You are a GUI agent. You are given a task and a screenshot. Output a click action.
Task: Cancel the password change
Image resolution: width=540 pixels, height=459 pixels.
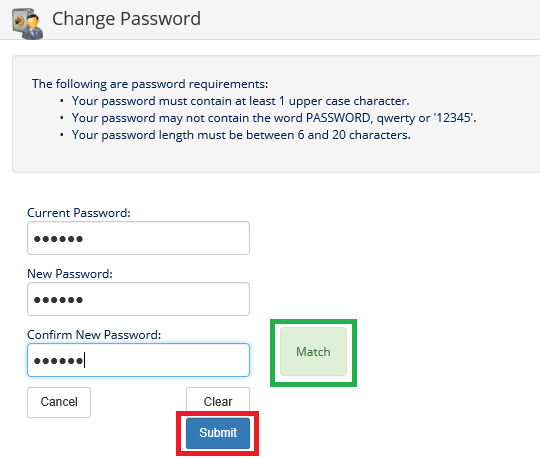pos(59,402)
